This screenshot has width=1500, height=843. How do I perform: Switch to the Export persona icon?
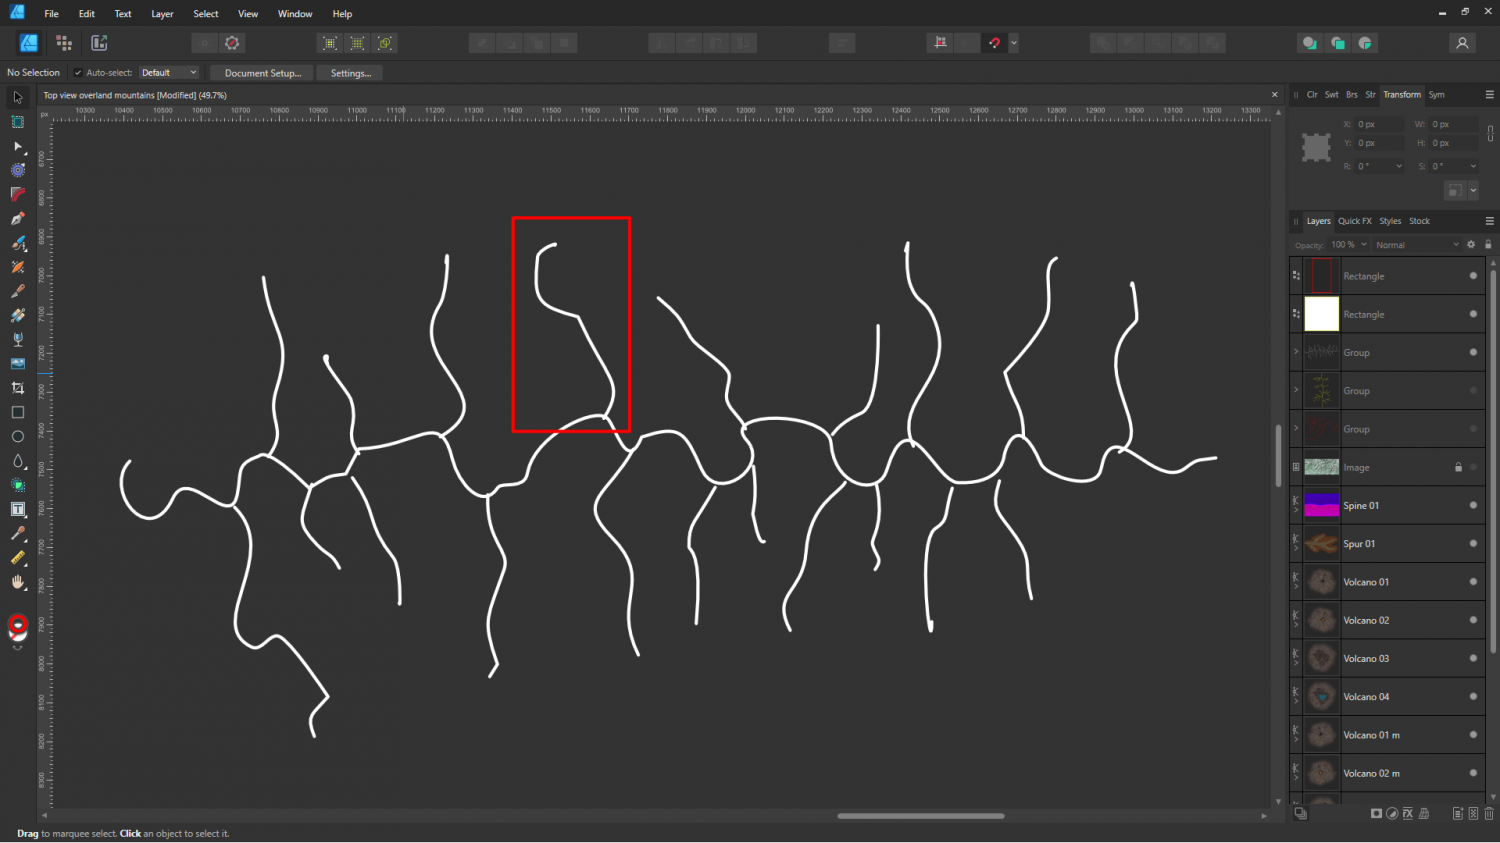point(99,43)
